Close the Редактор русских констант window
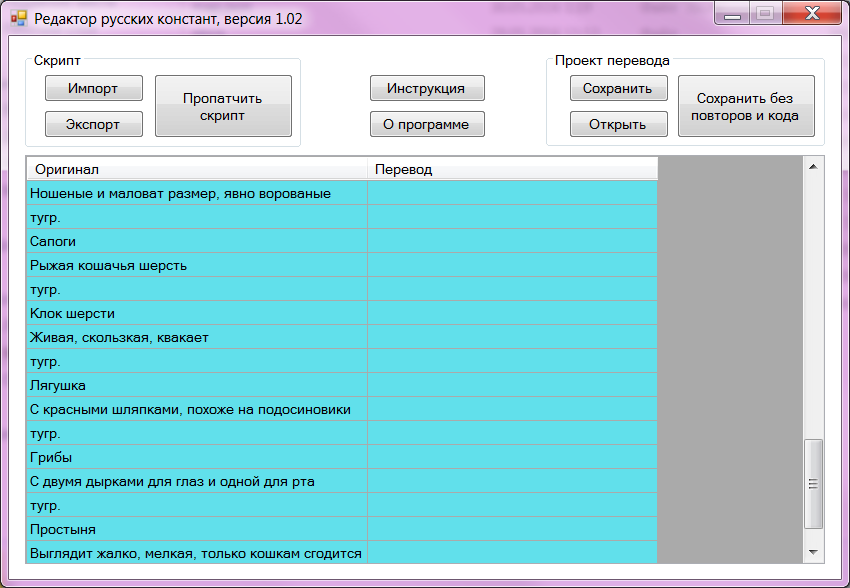This screenshot has height=588, width=850. coord(809,14)
